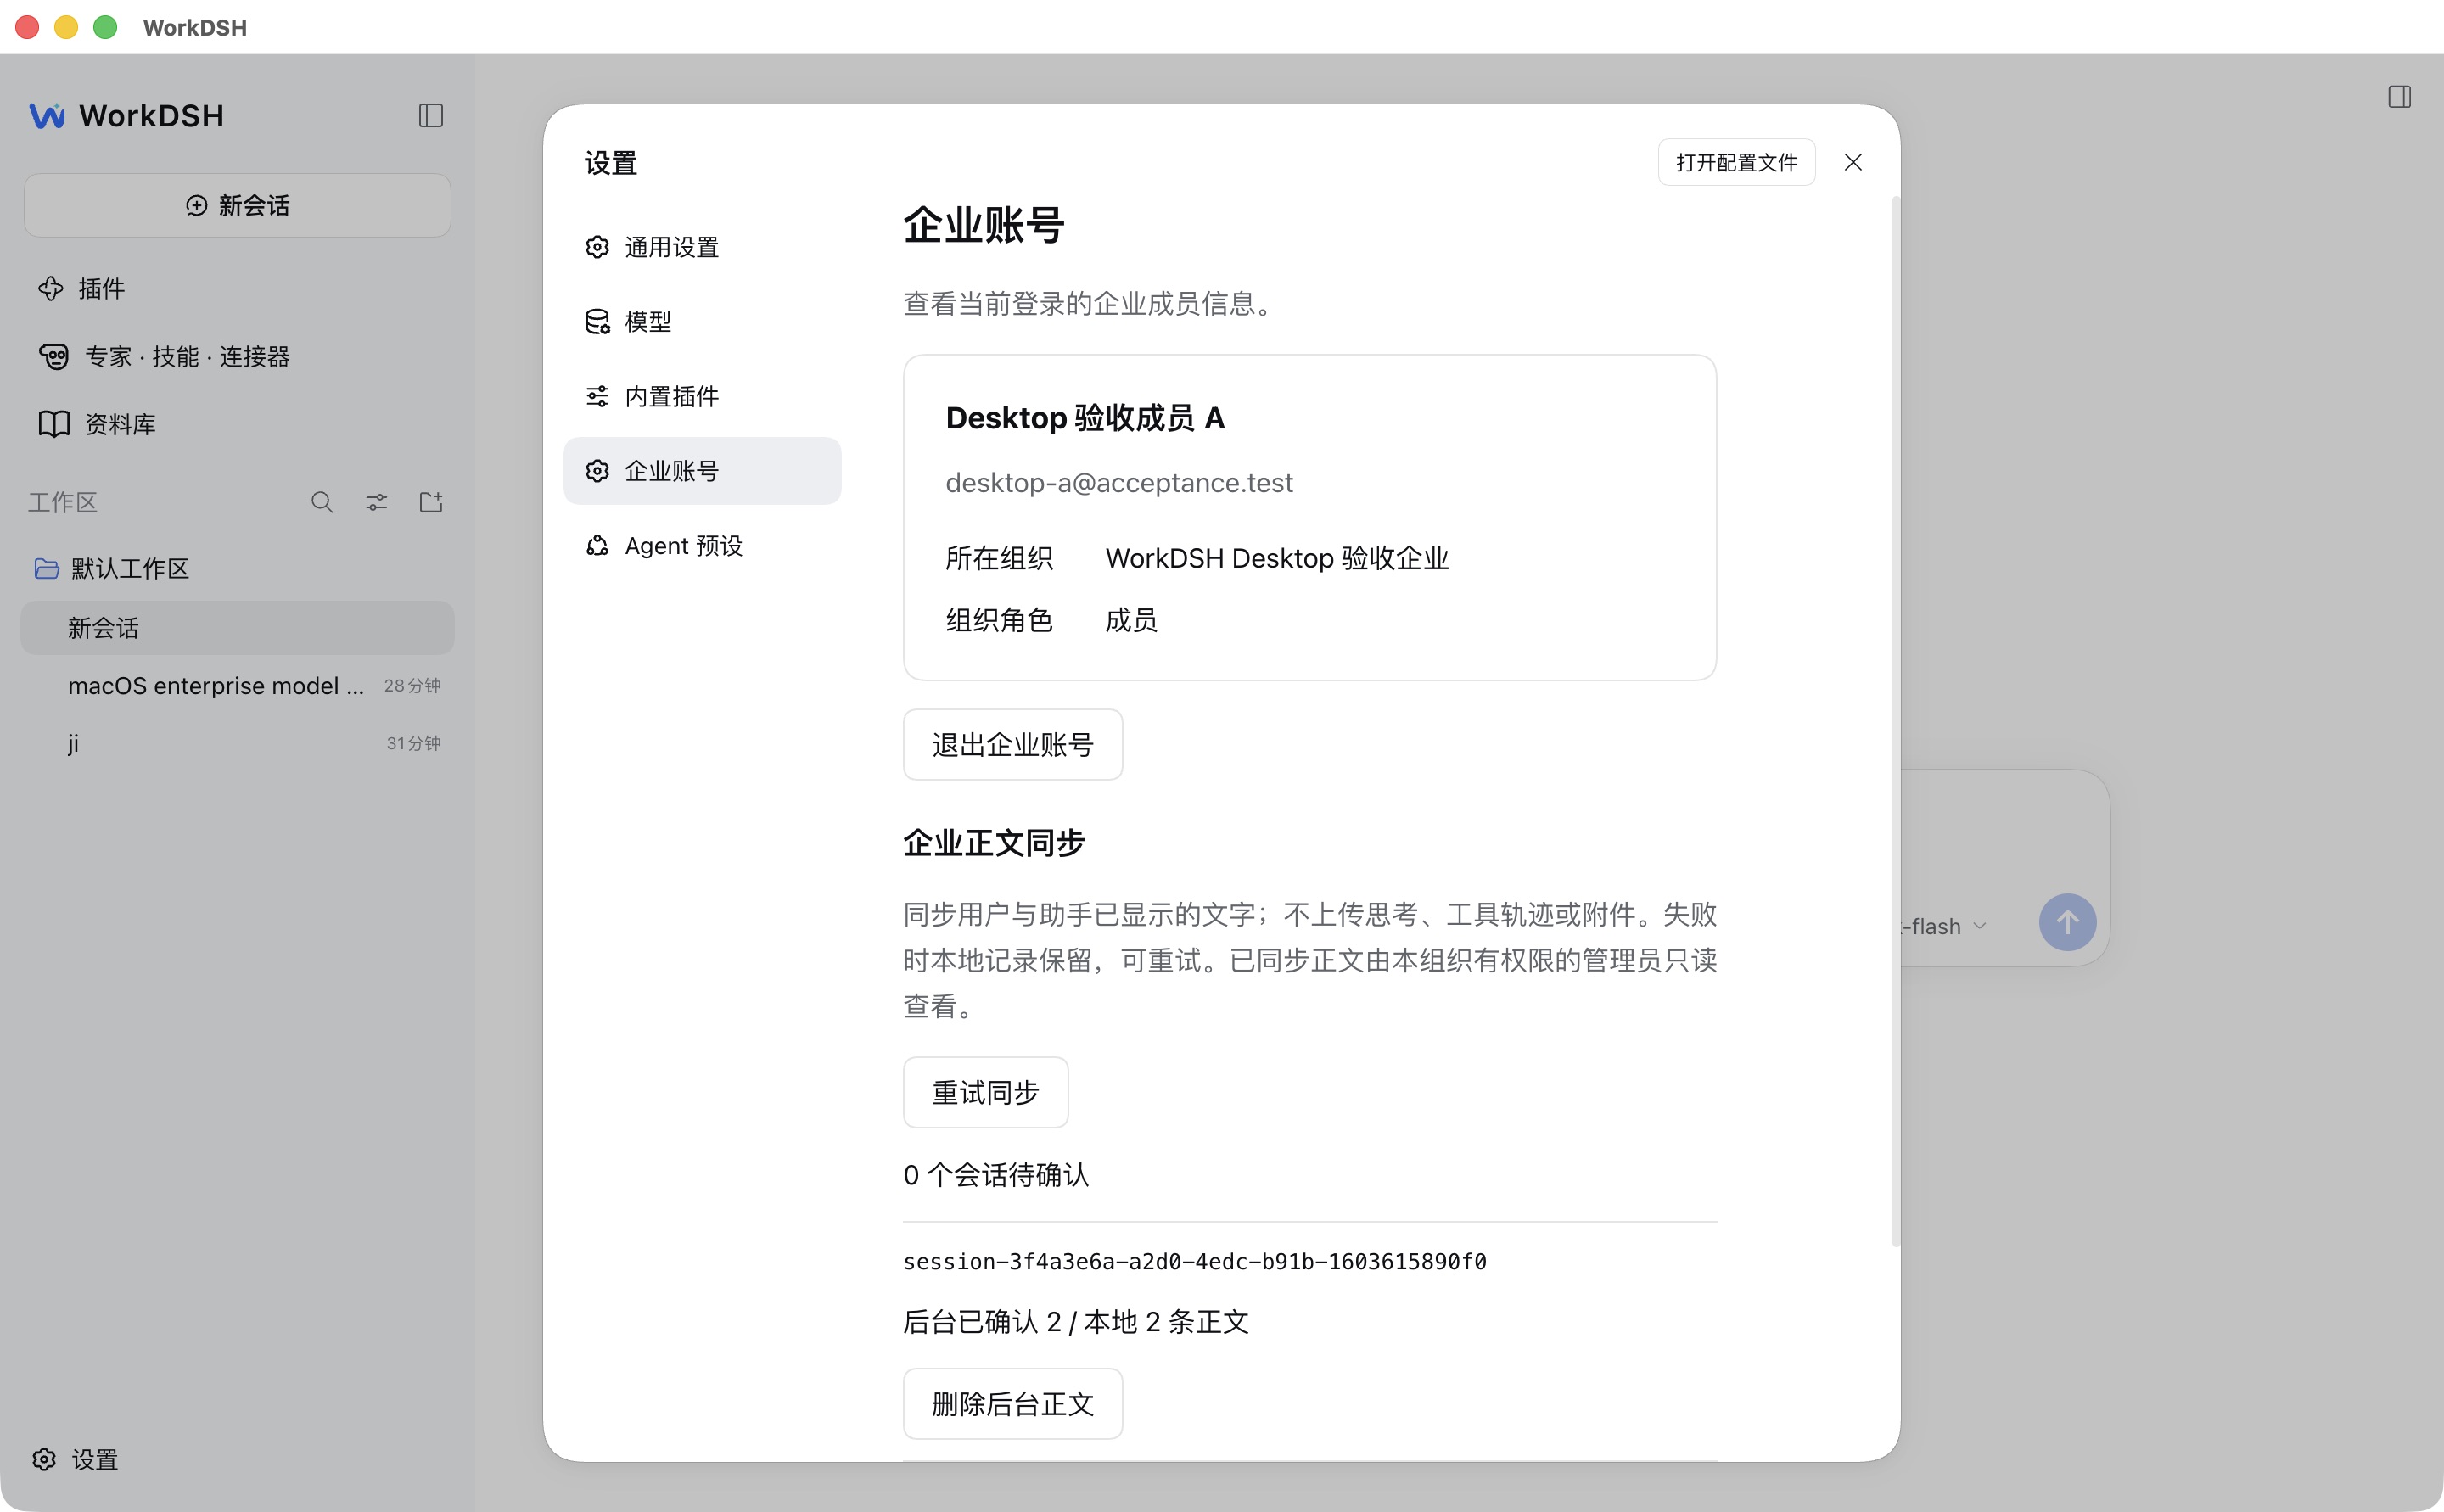Click session-3f4a3e6a ID text
This screenshot has width=2444, height=1512.
coord(1194,1262)
